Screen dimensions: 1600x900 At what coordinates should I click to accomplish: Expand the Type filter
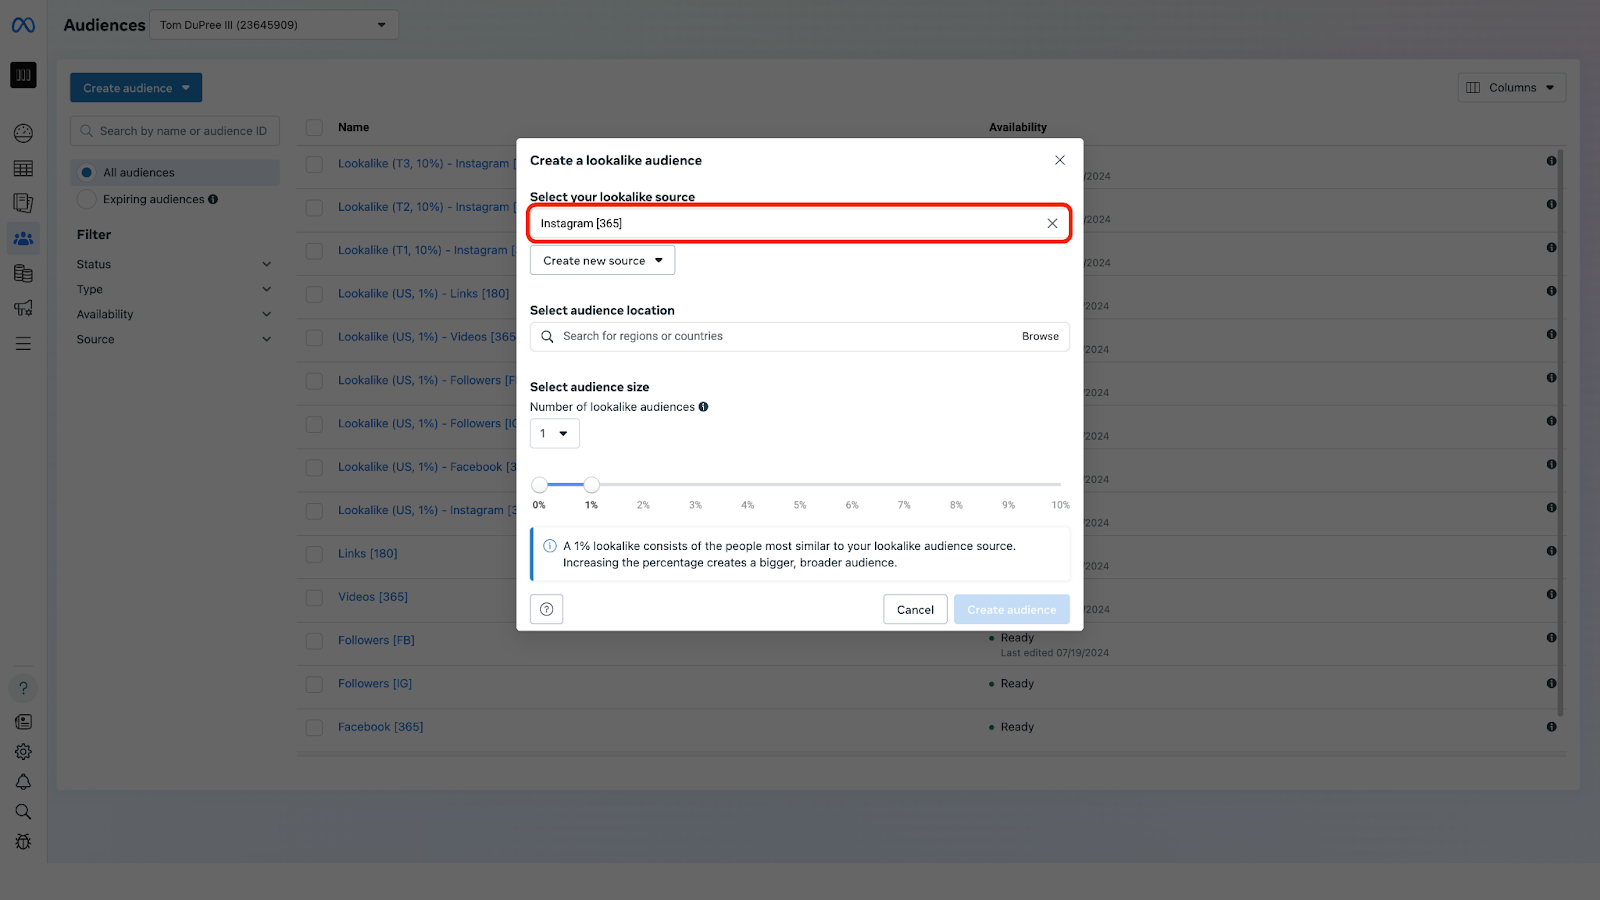[x=174, y=289]
